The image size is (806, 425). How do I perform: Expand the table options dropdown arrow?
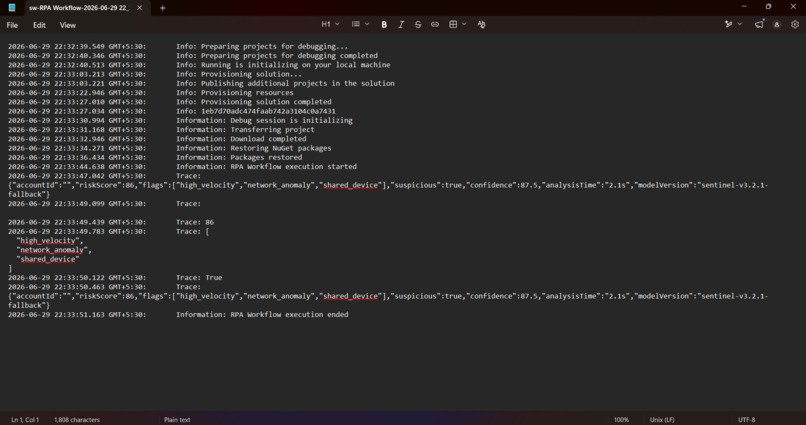coord(464,24)
